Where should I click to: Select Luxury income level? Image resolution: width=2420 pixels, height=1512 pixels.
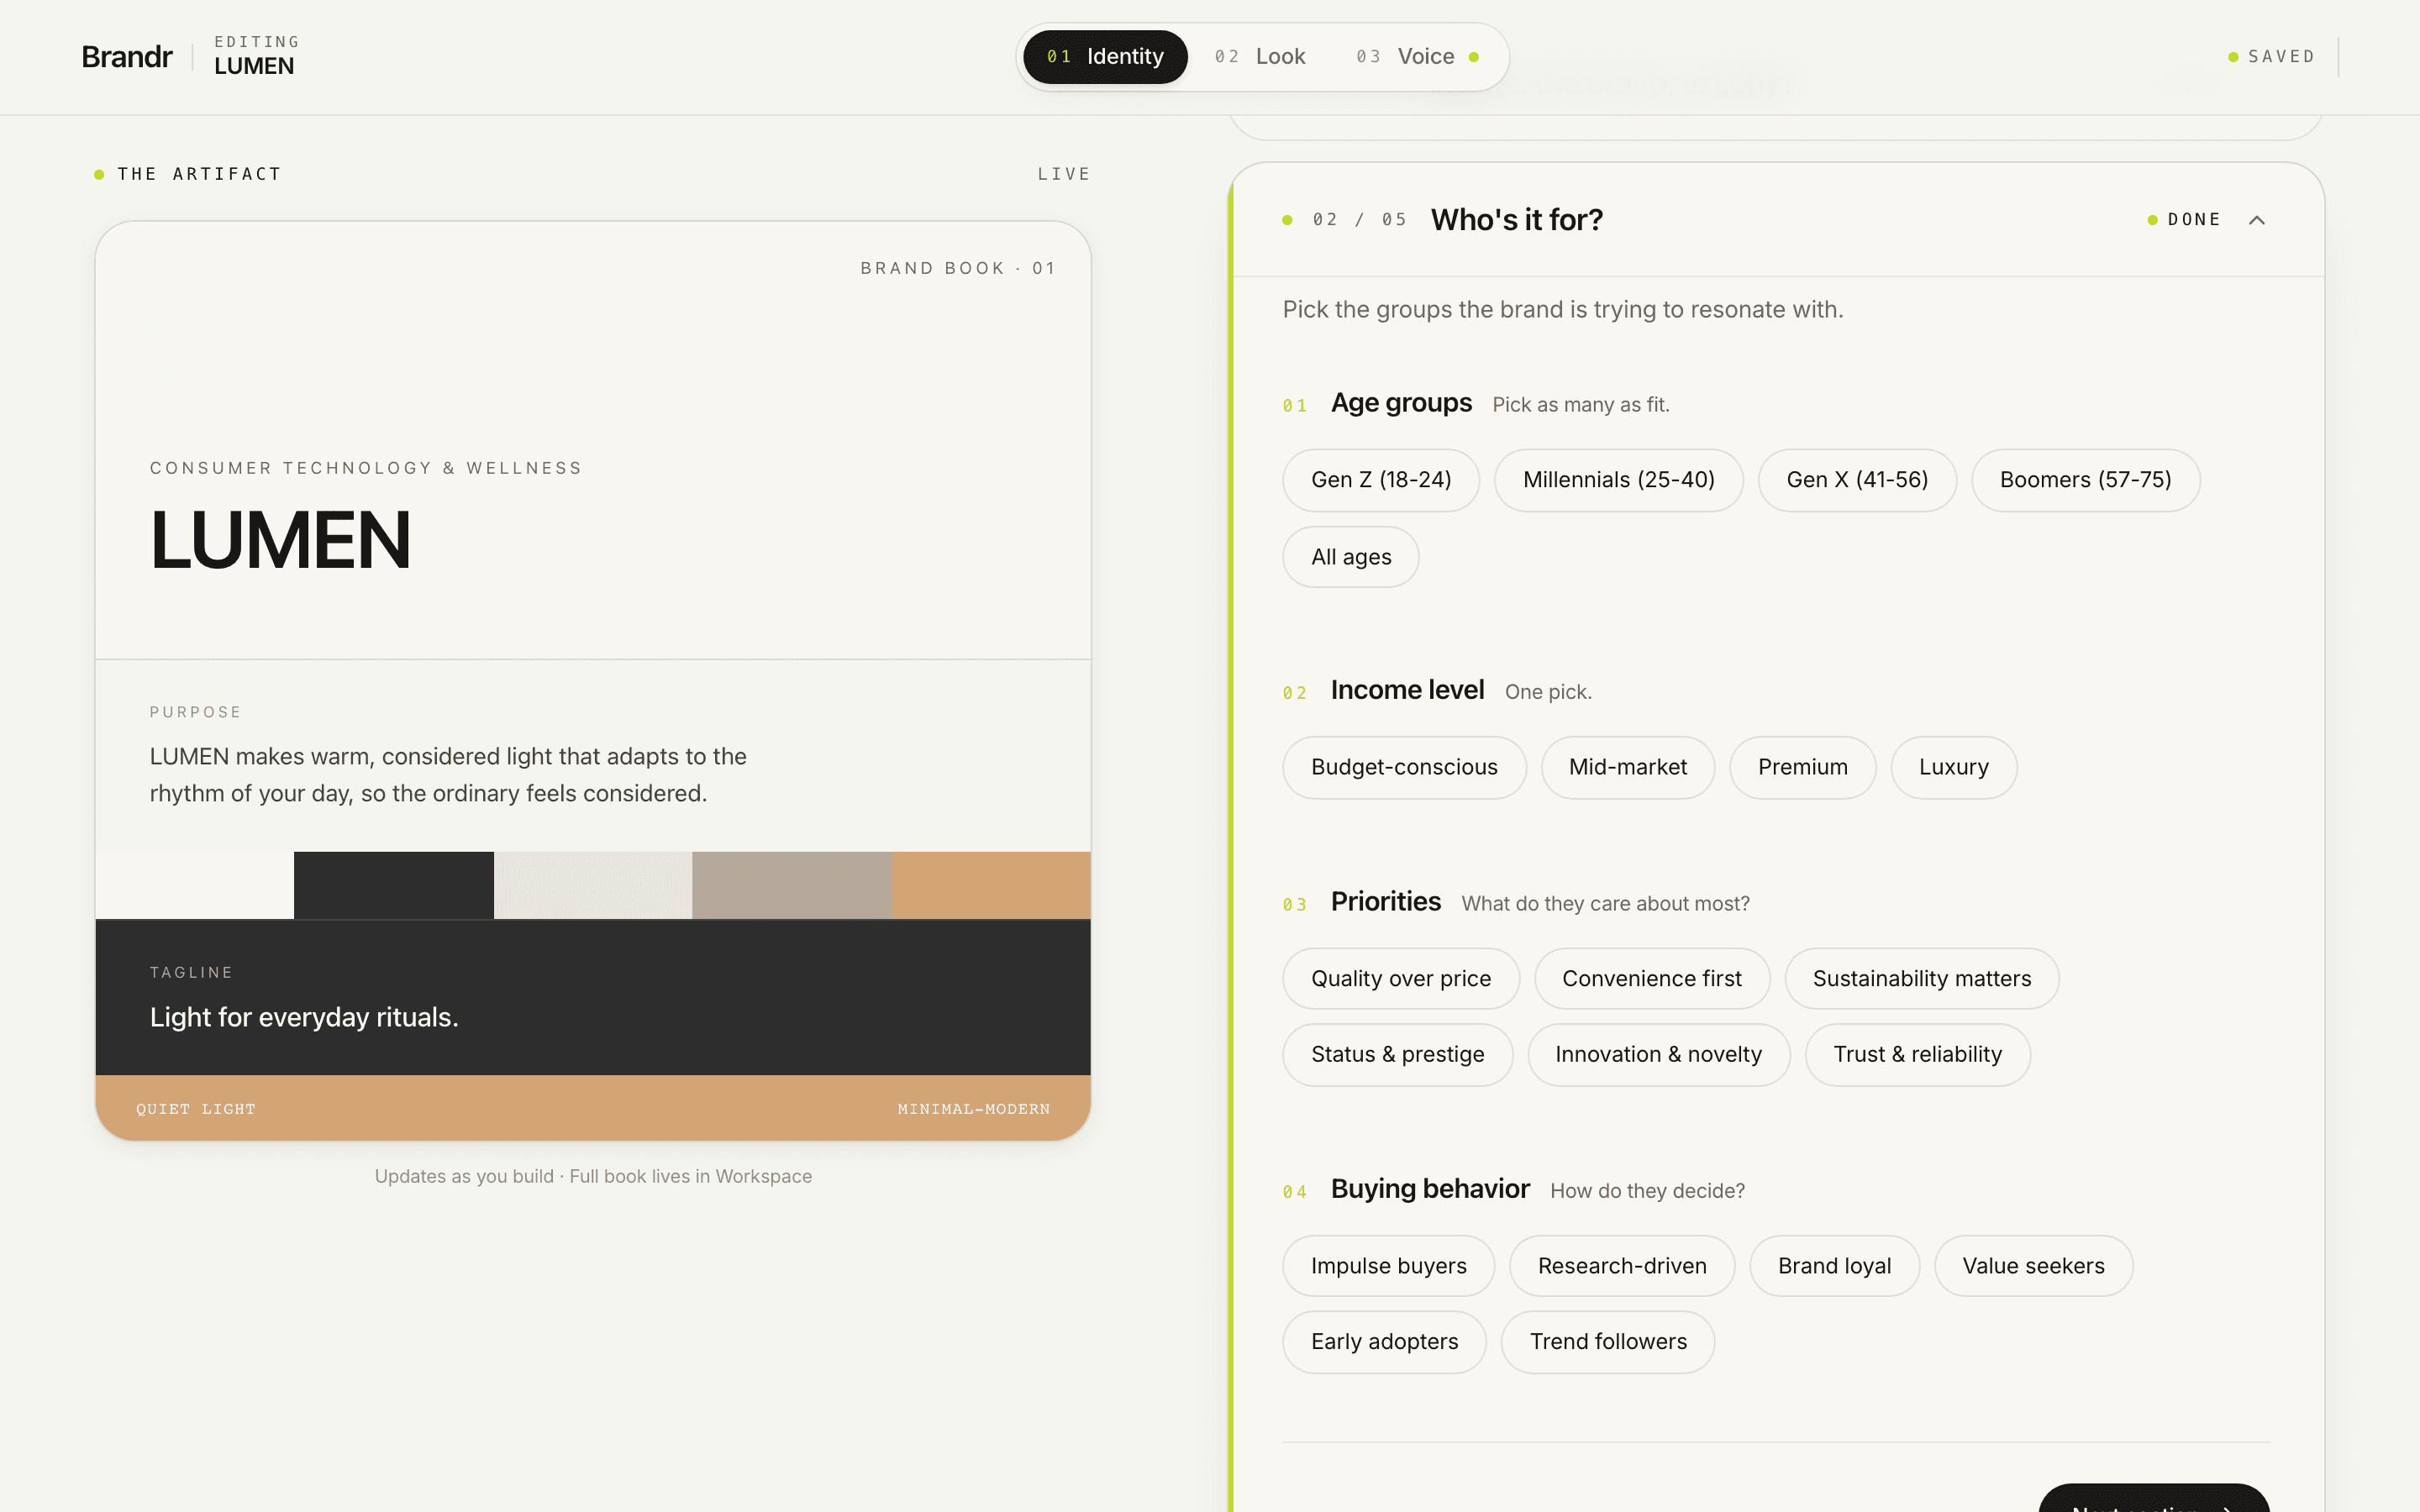pyautogui.click(x=1953, y=767)
